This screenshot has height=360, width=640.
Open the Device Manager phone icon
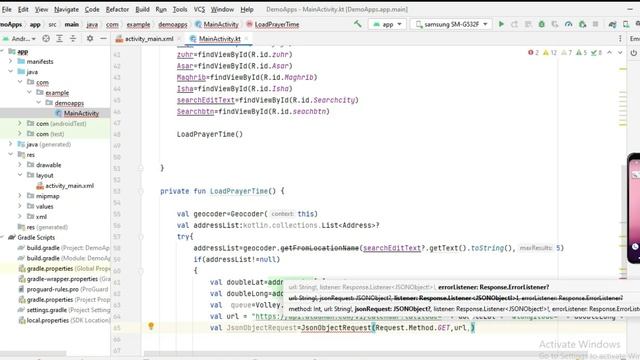click(626, 24)
